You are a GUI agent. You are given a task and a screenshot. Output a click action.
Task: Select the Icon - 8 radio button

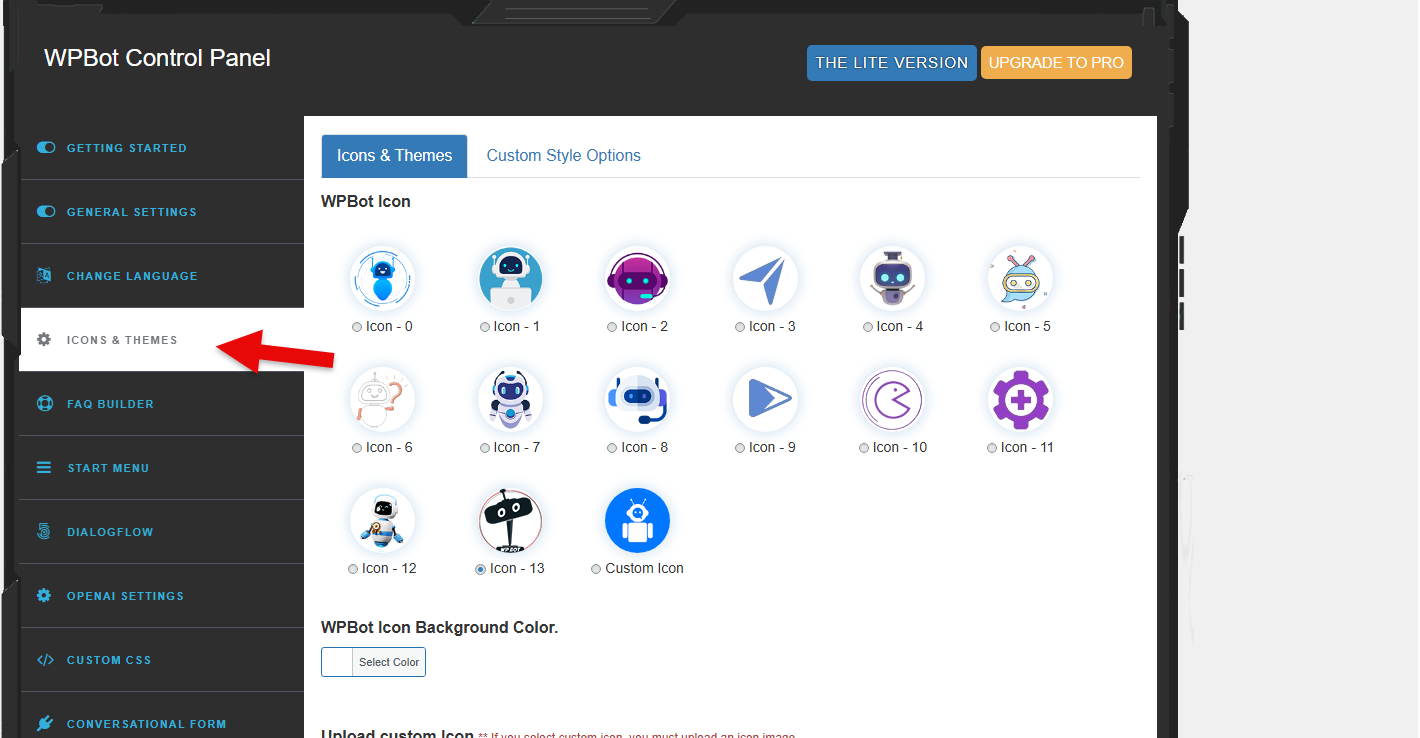[x=612, y=448]
